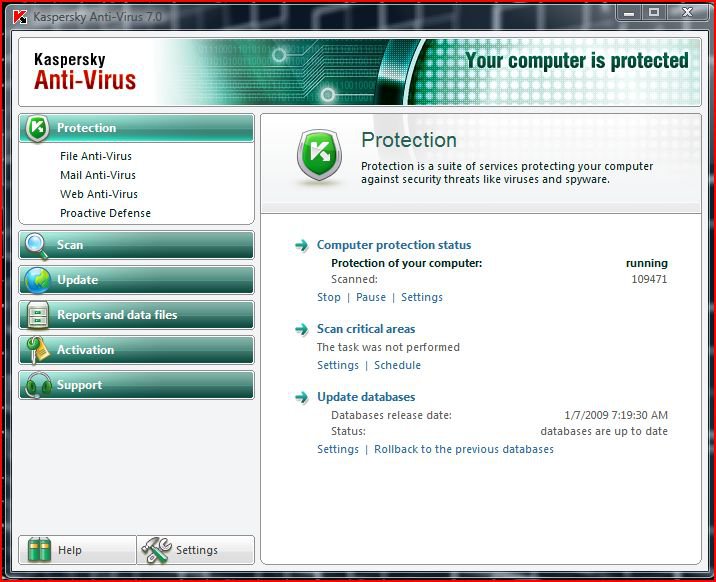
Task: Click the Help button label
Action: [x=69, y=550]
